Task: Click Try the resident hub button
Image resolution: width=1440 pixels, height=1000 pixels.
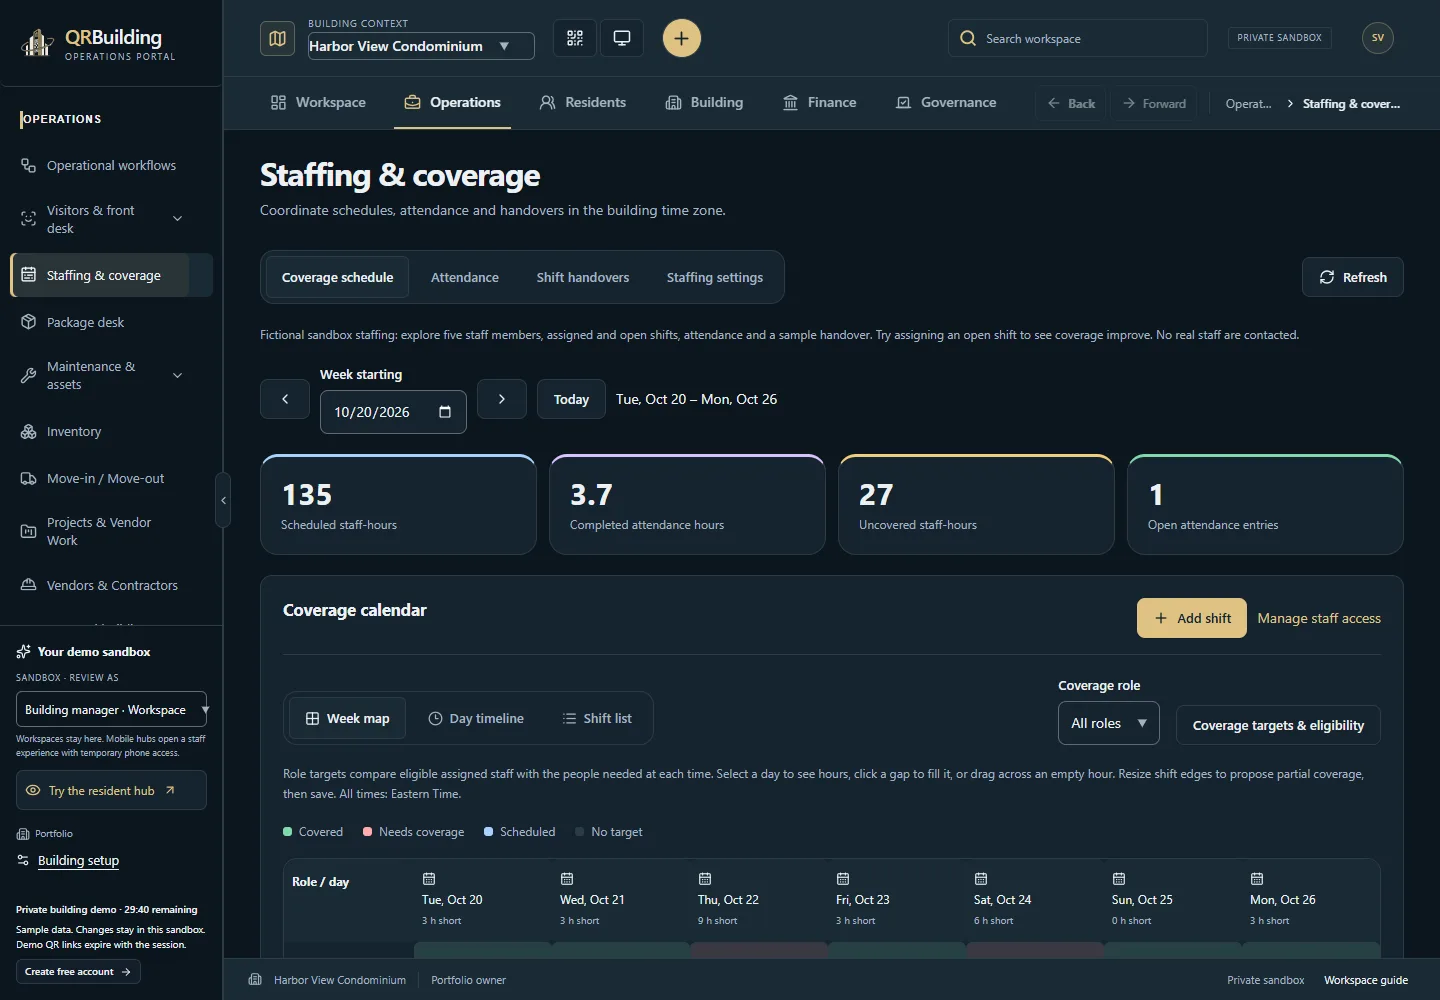Action: tap(111, 790)
